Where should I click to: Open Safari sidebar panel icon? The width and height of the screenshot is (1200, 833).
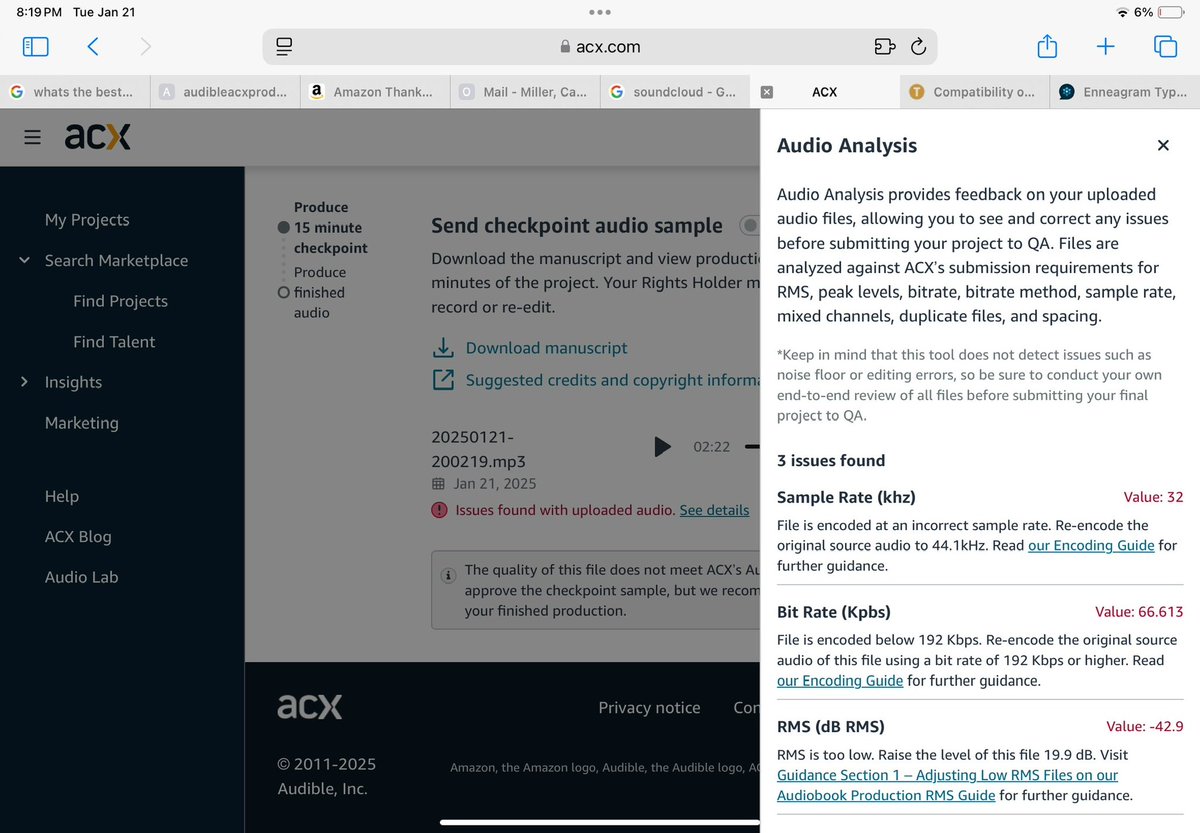tap(35, 46)
